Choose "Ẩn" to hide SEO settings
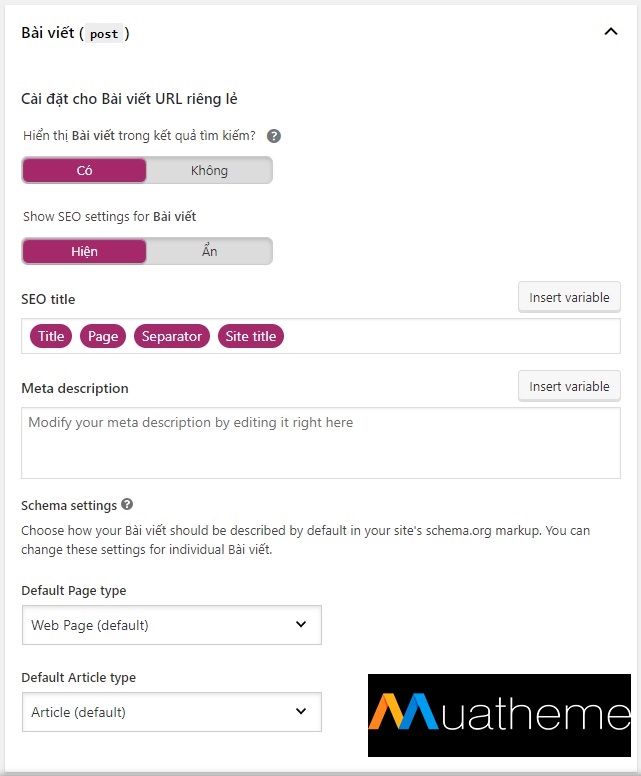Viewport: 641px width, 776px height. [209, 251]
